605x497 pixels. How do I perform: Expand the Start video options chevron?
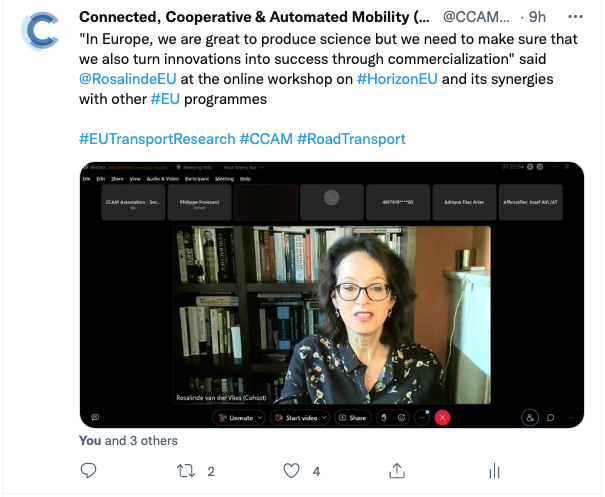tap(324, 418)
